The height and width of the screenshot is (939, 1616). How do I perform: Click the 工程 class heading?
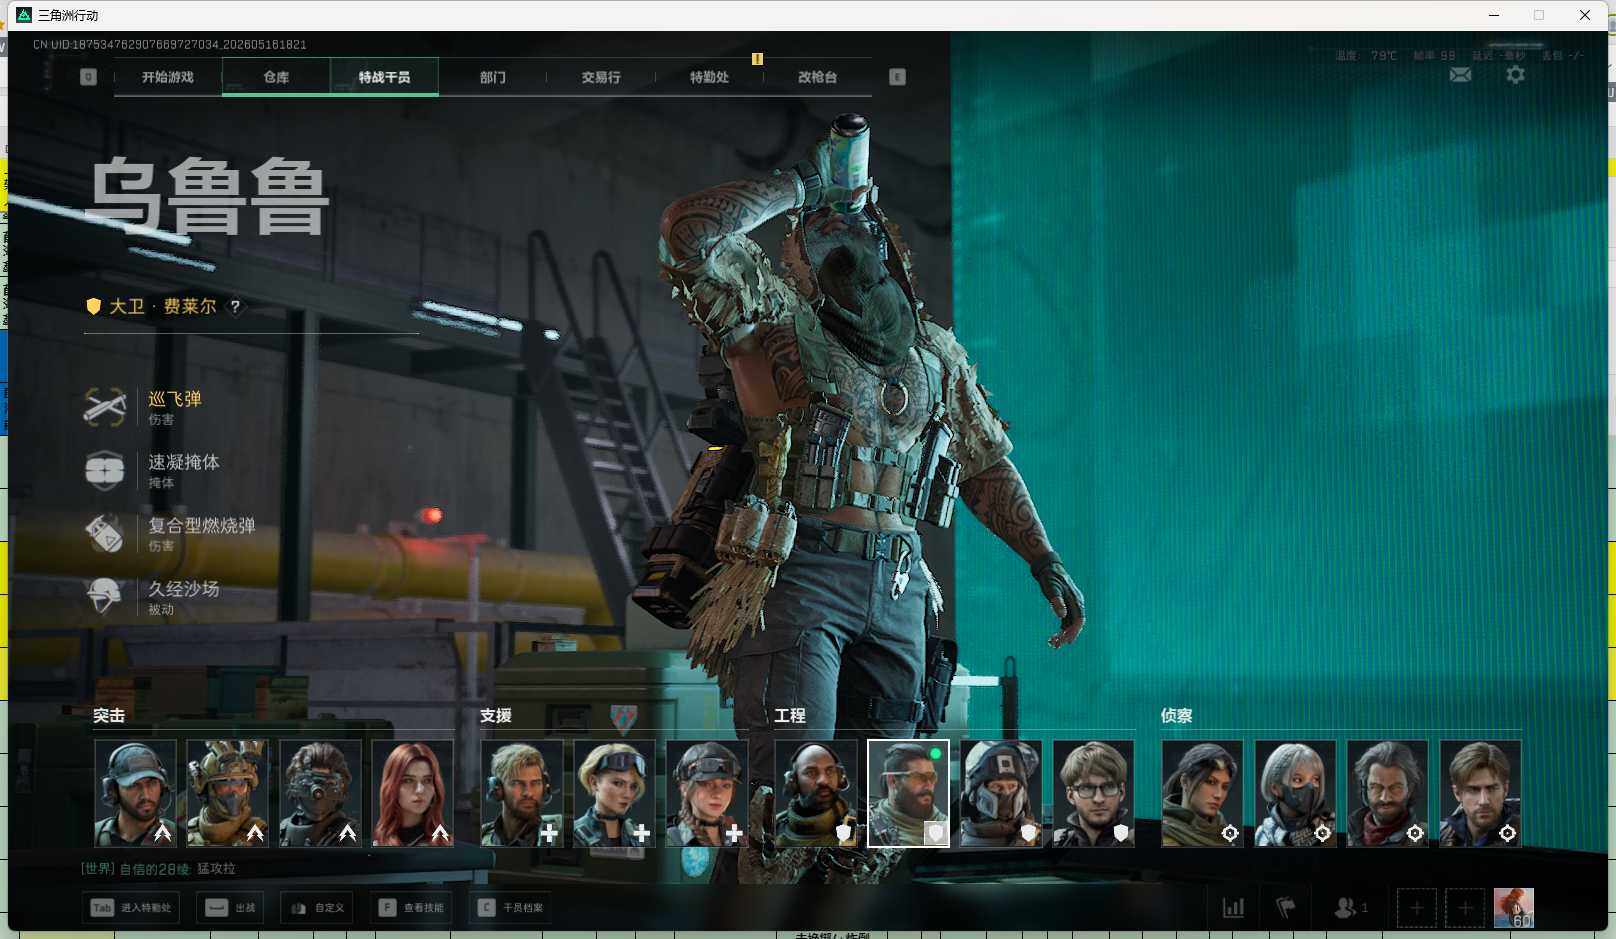tap(790, 716)
